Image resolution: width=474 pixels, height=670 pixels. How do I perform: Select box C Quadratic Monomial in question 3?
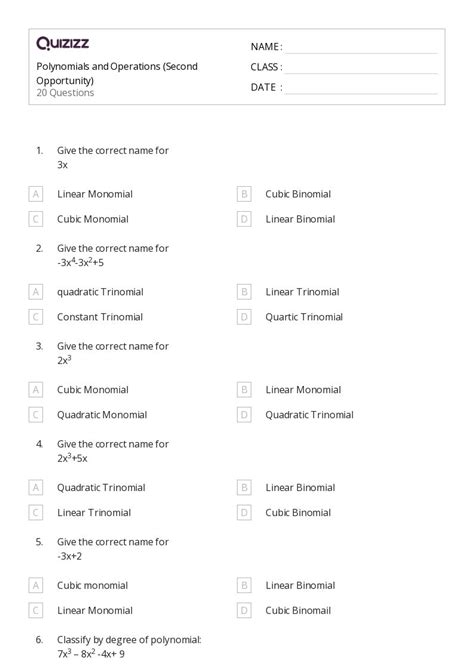point(36,415)
